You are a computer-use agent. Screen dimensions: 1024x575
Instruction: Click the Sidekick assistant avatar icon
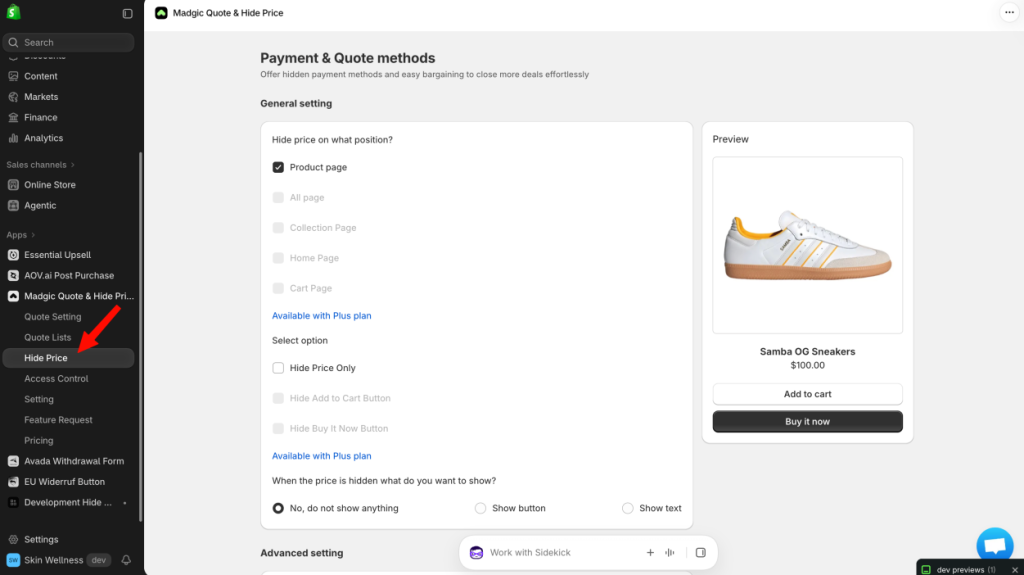[x=477, y=553]
